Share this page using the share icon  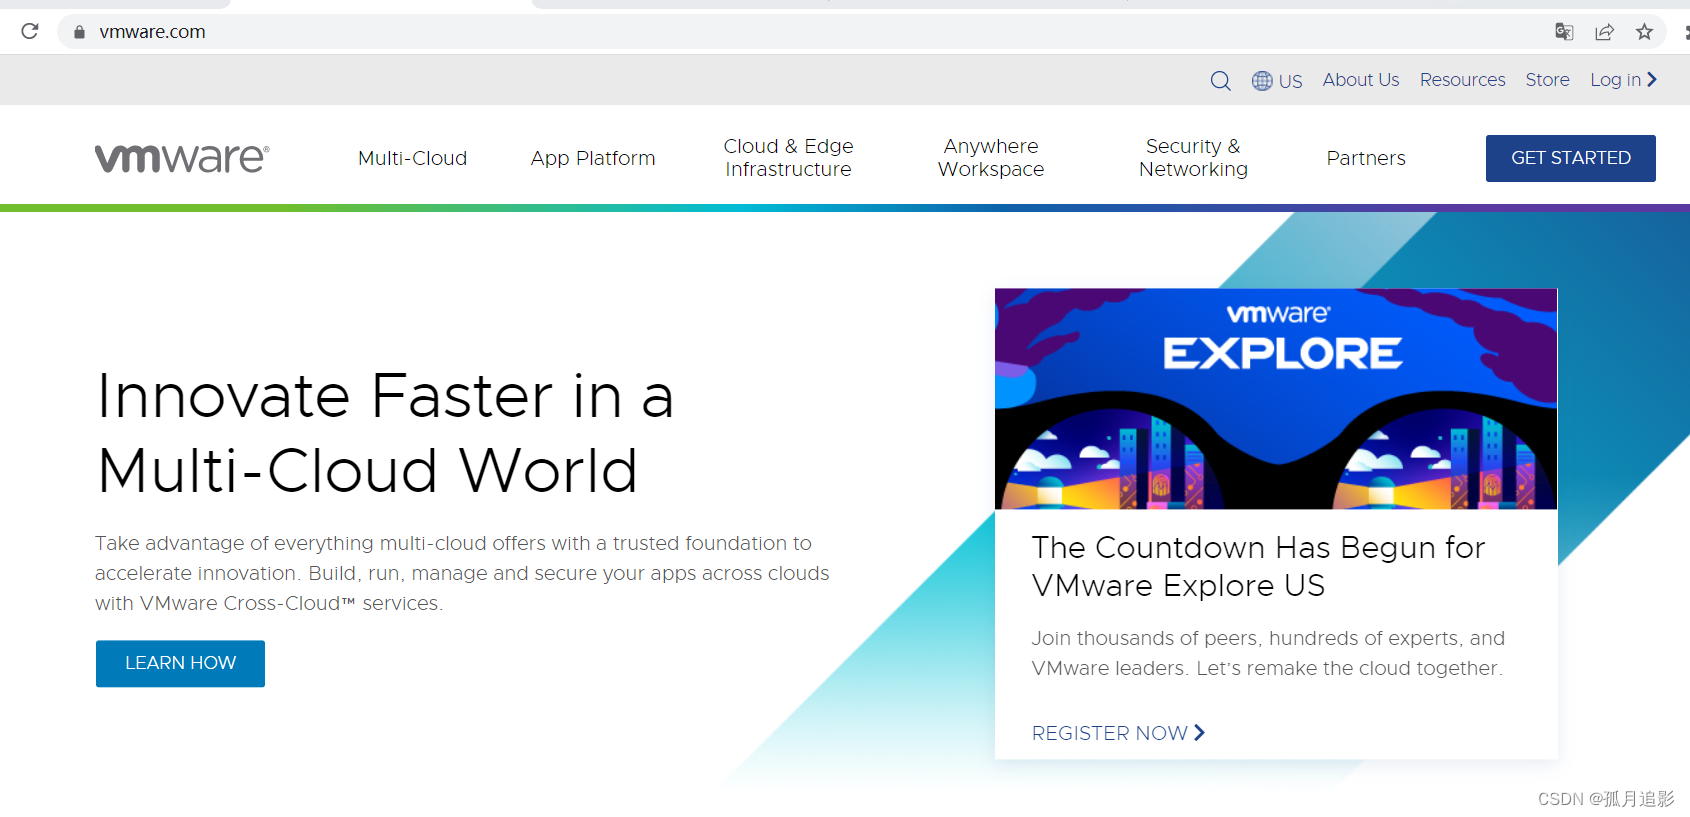[1605, 32]
